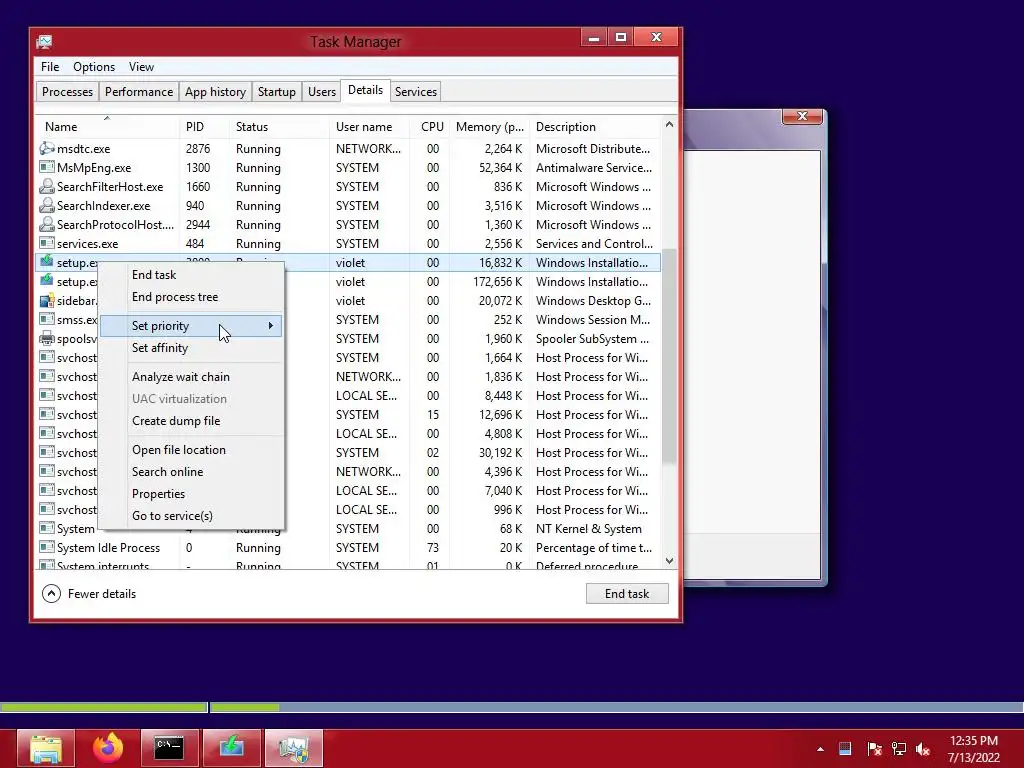Sort by the Memory column header

(x=489, y=127)
